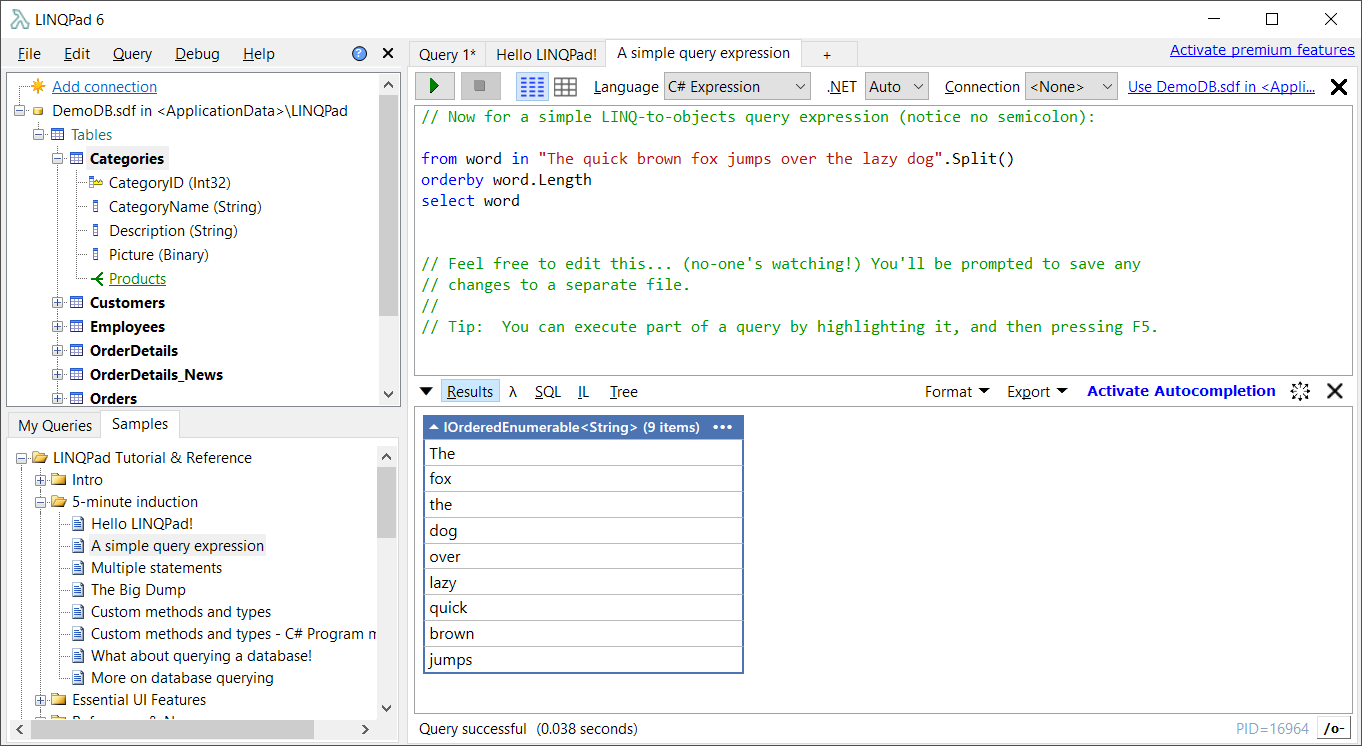Open the File menu
Viewport: 1362px width, 746px height.
(x=30, y=54)
